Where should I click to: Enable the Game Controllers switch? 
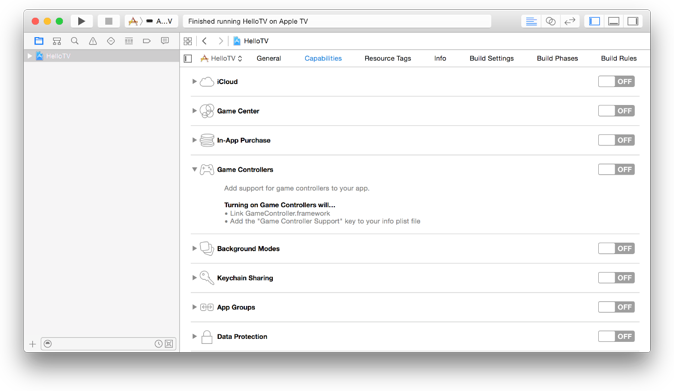pyautogui.click(x=616, y=169)
